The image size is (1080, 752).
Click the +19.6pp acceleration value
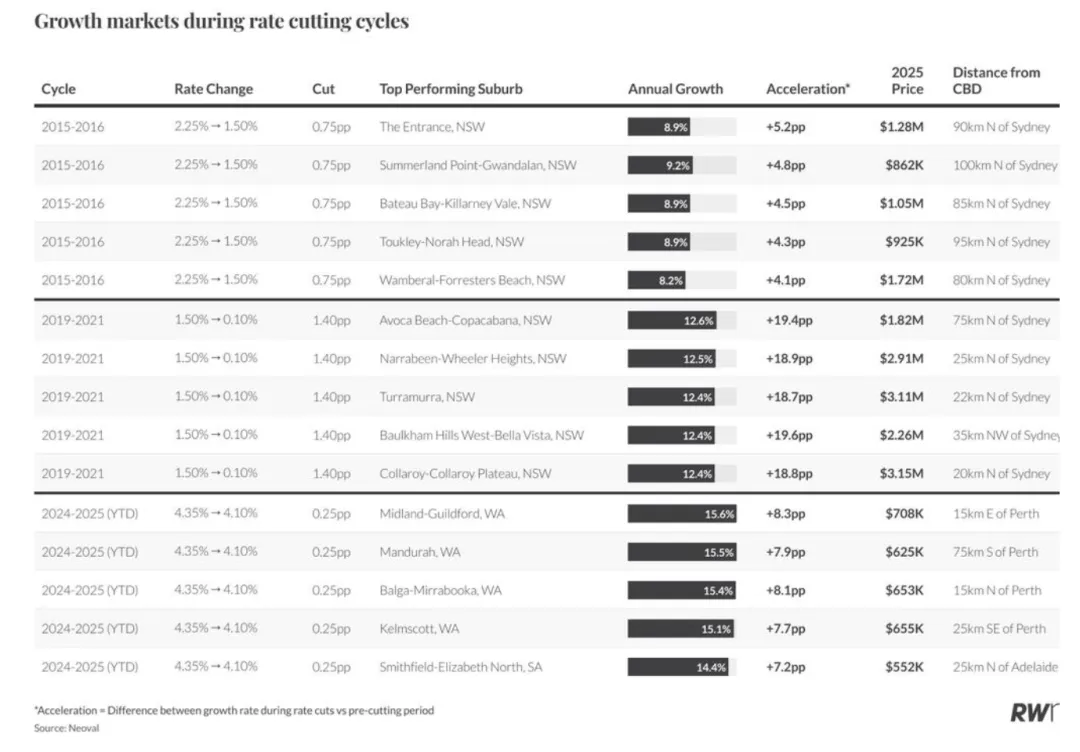[x=789, y=435]
